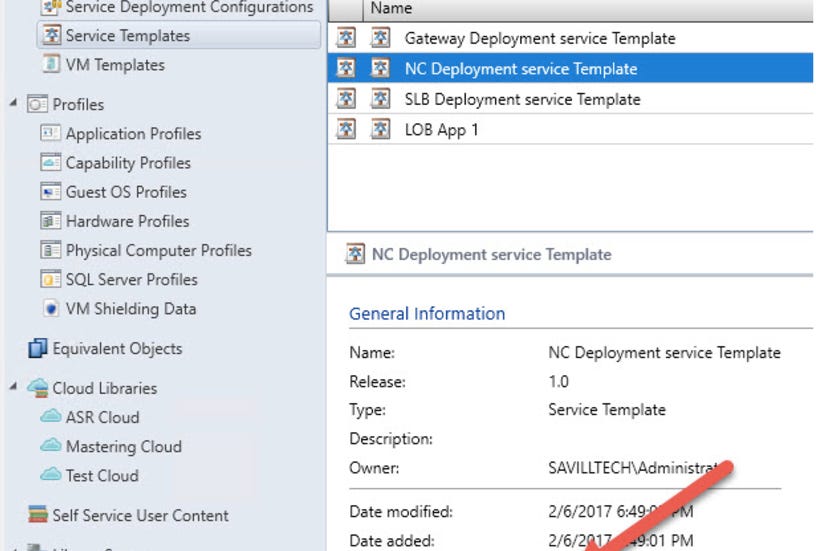Open Physical Computer Profiles

pos(159,250)
